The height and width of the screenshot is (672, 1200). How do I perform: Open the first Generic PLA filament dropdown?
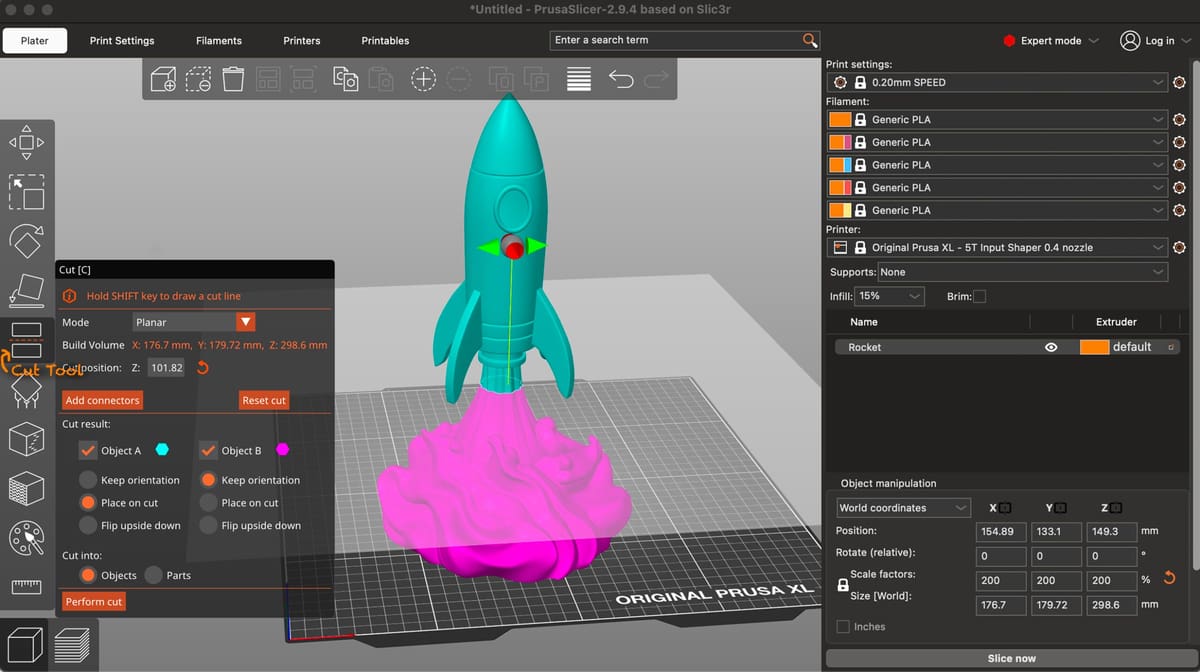[x=998, y=119]
